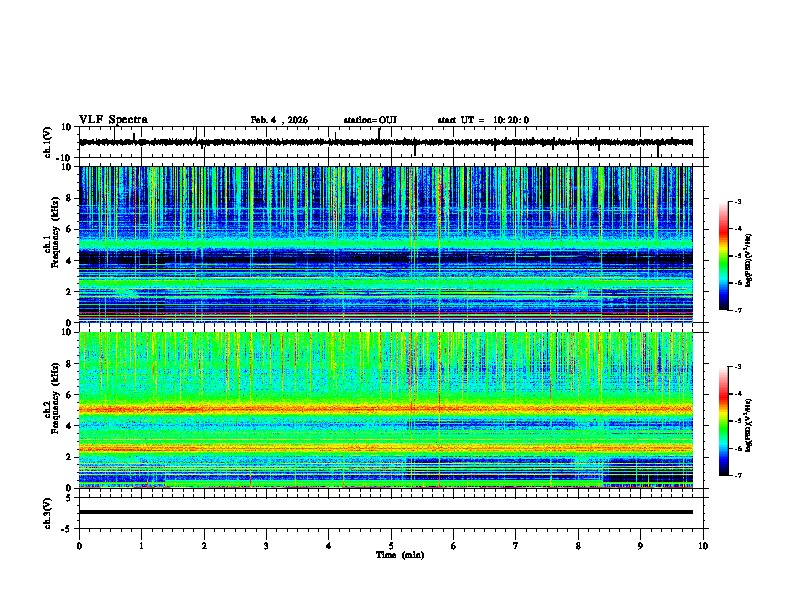Click the ch.2 spectrogram color scale bar
This screenshot has width=792, height=612.
[724, 421]
